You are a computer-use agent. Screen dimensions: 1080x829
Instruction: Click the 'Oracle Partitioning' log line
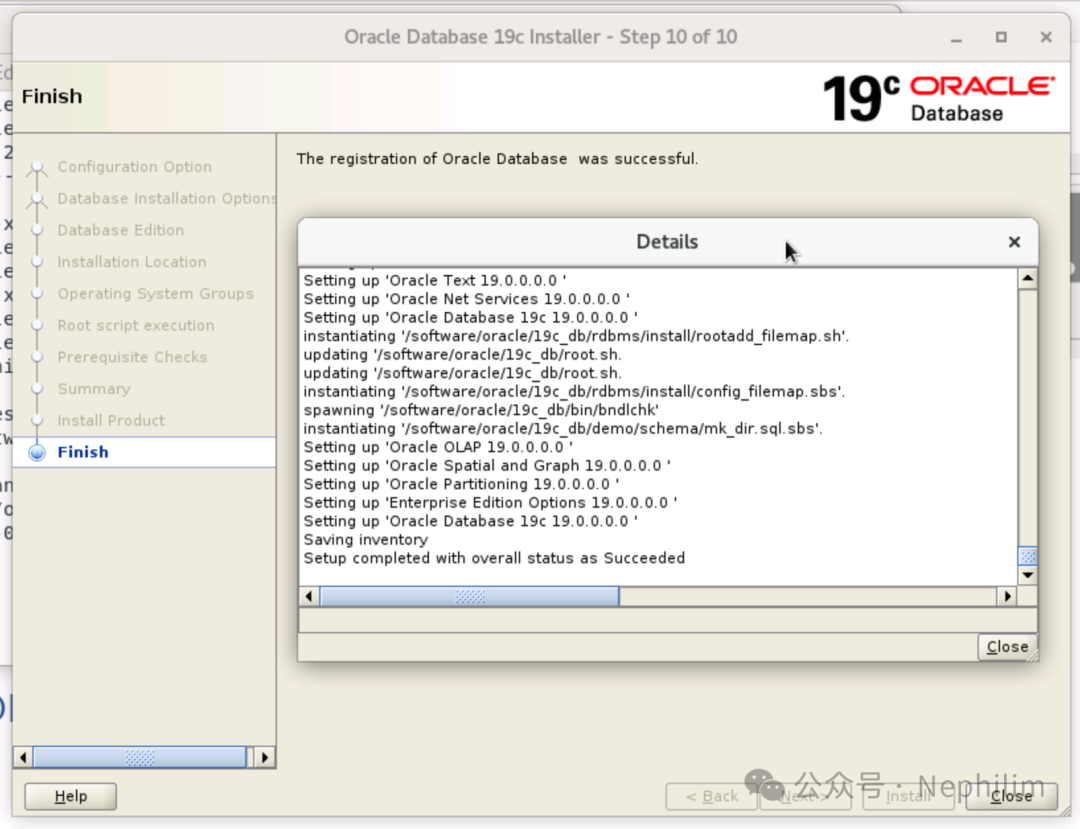coord(461,484)
